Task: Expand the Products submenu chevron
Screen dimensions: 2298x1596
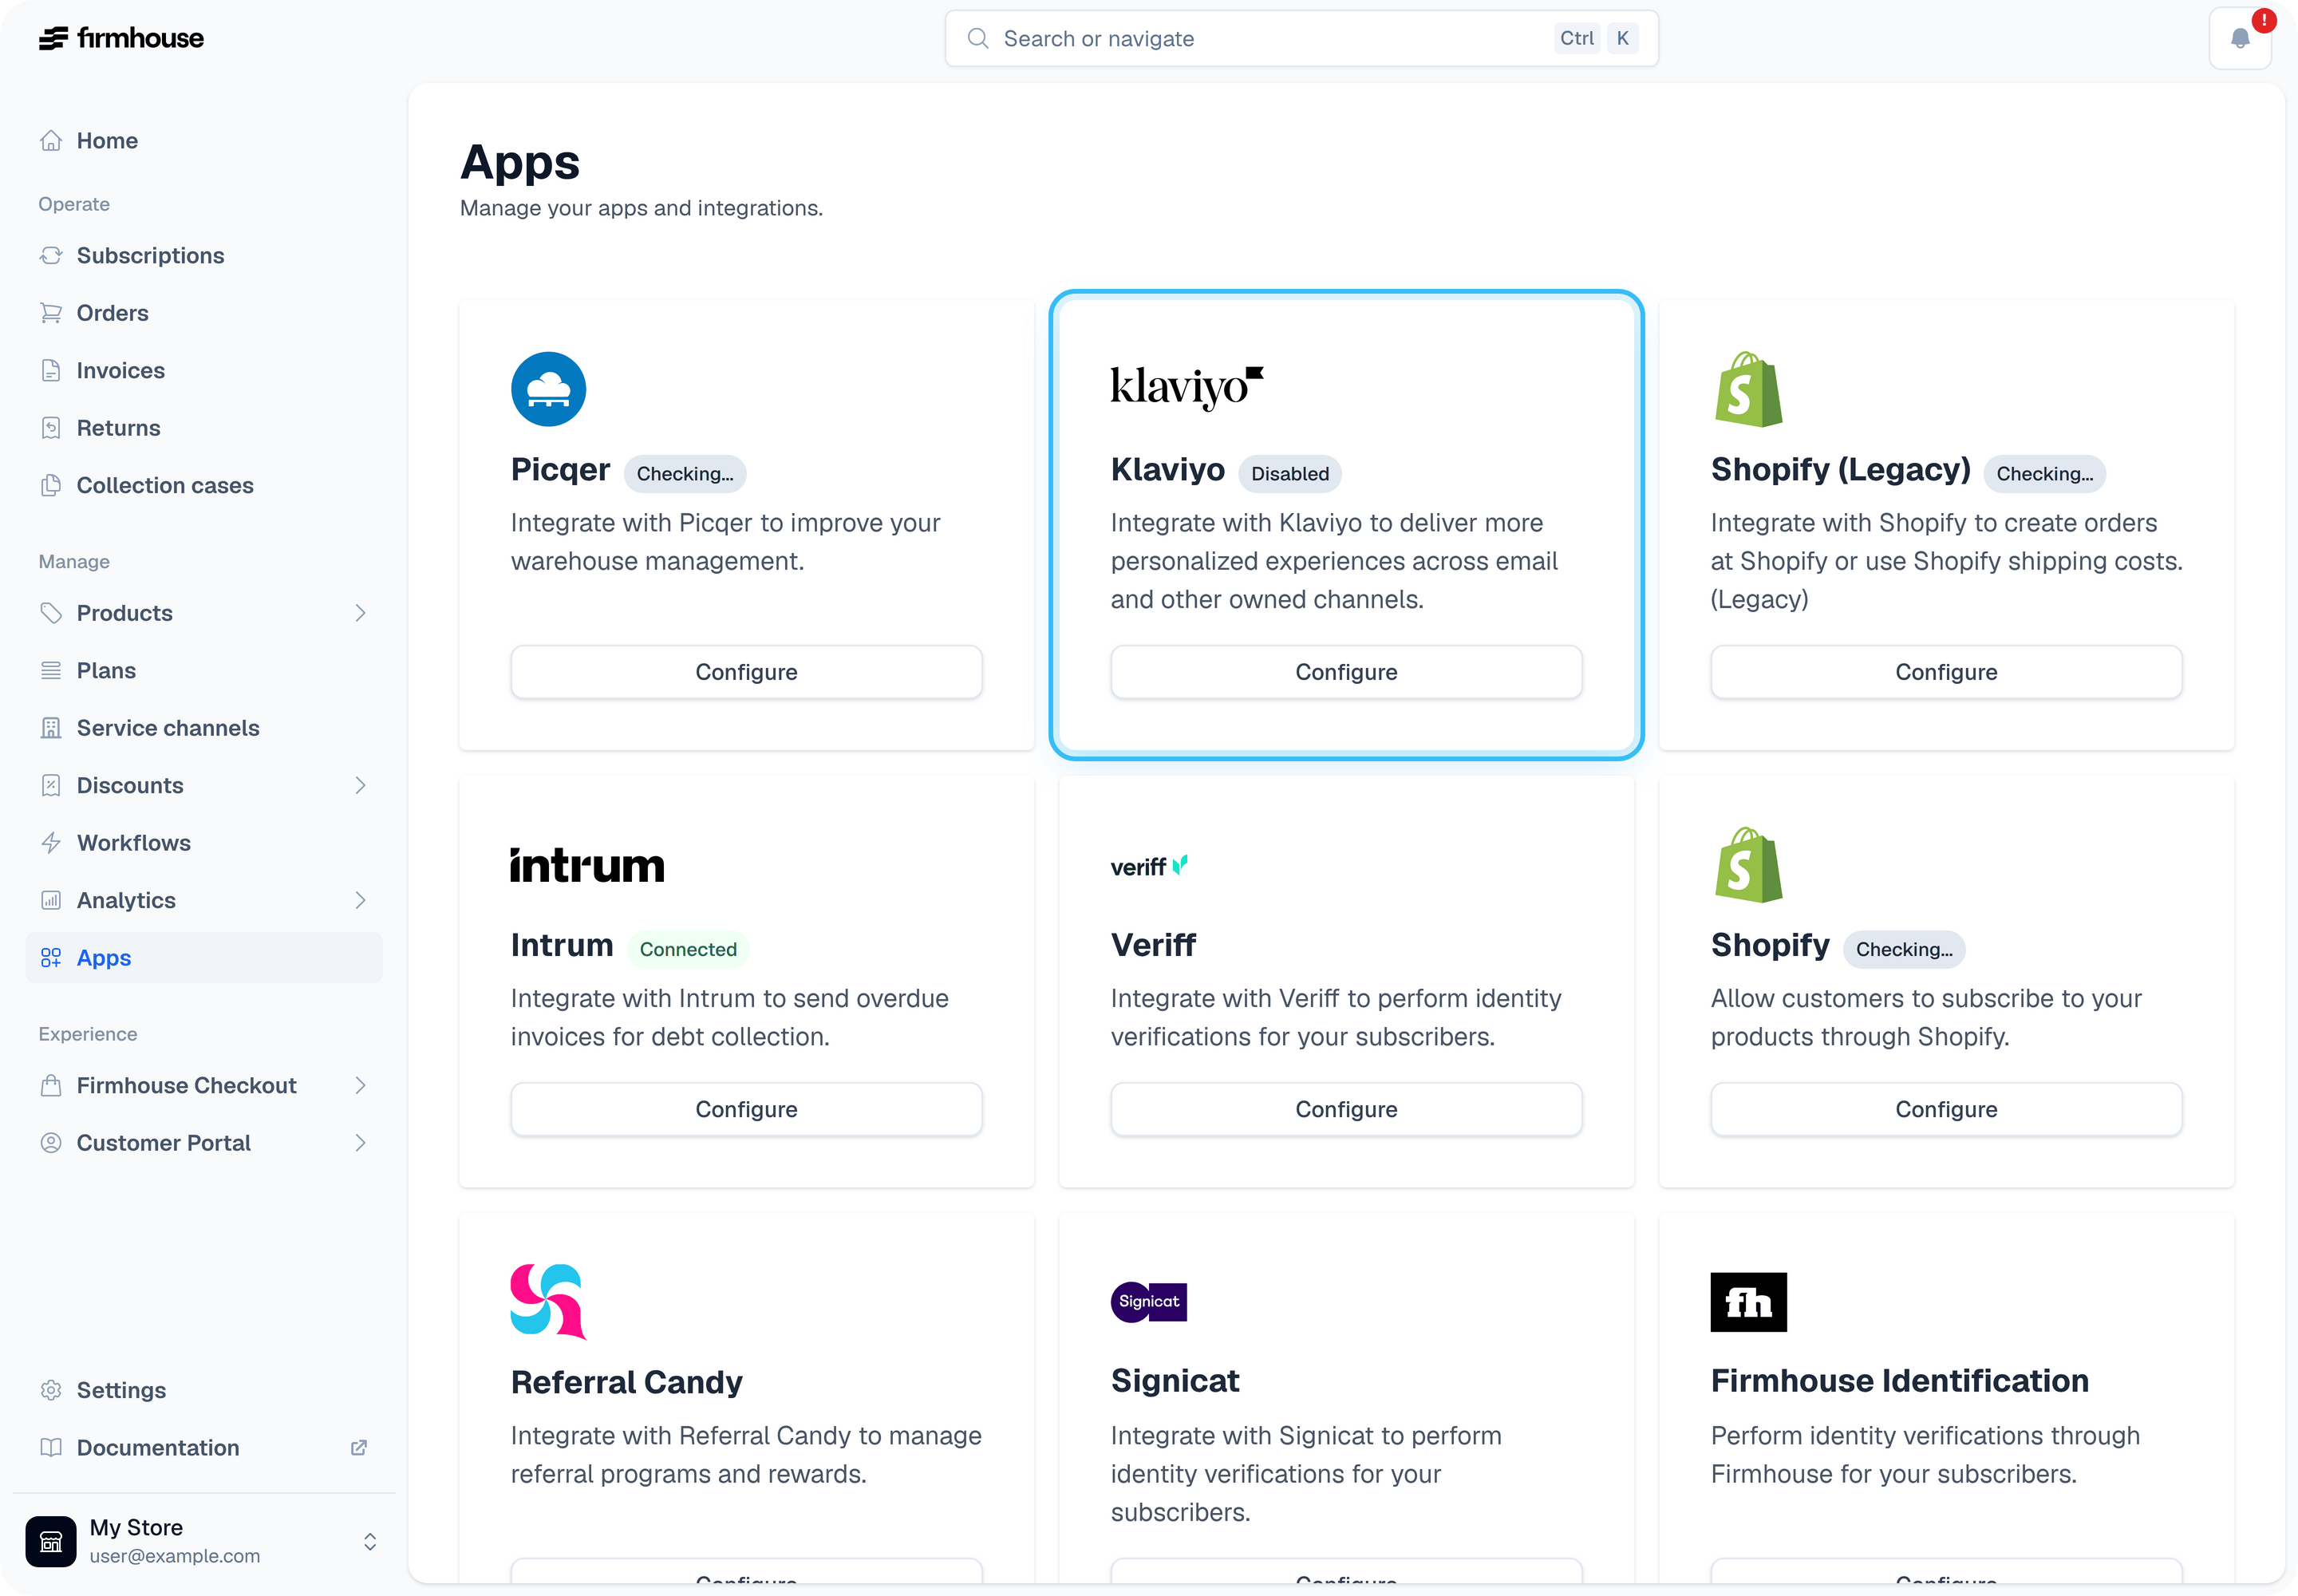Action: (x=360, y=613)
